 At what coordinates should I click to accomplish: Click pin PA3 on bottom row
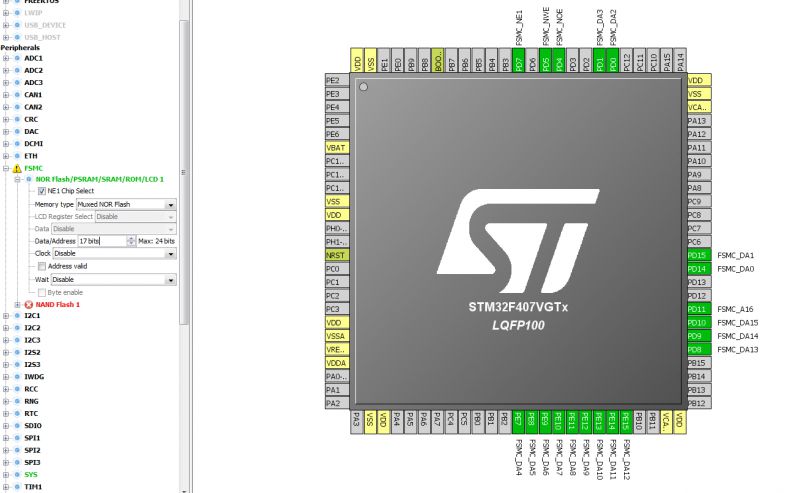click(357, 422)
